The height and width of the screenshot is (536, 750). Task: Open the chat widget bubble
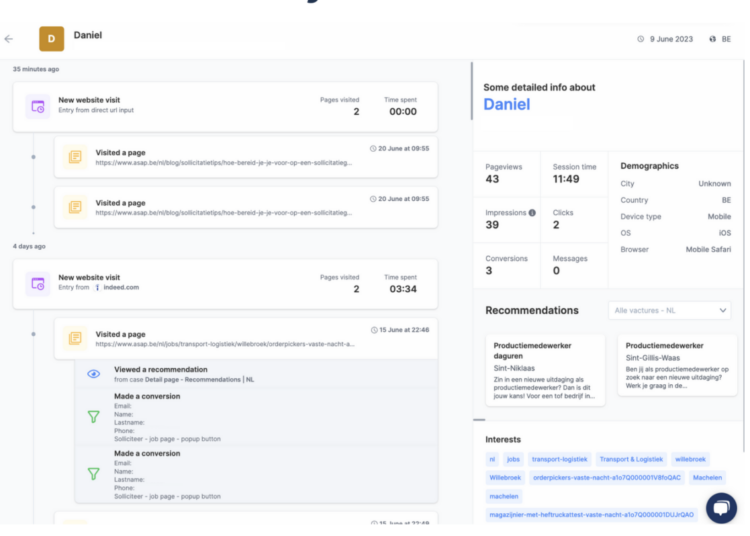pos(721,508)
